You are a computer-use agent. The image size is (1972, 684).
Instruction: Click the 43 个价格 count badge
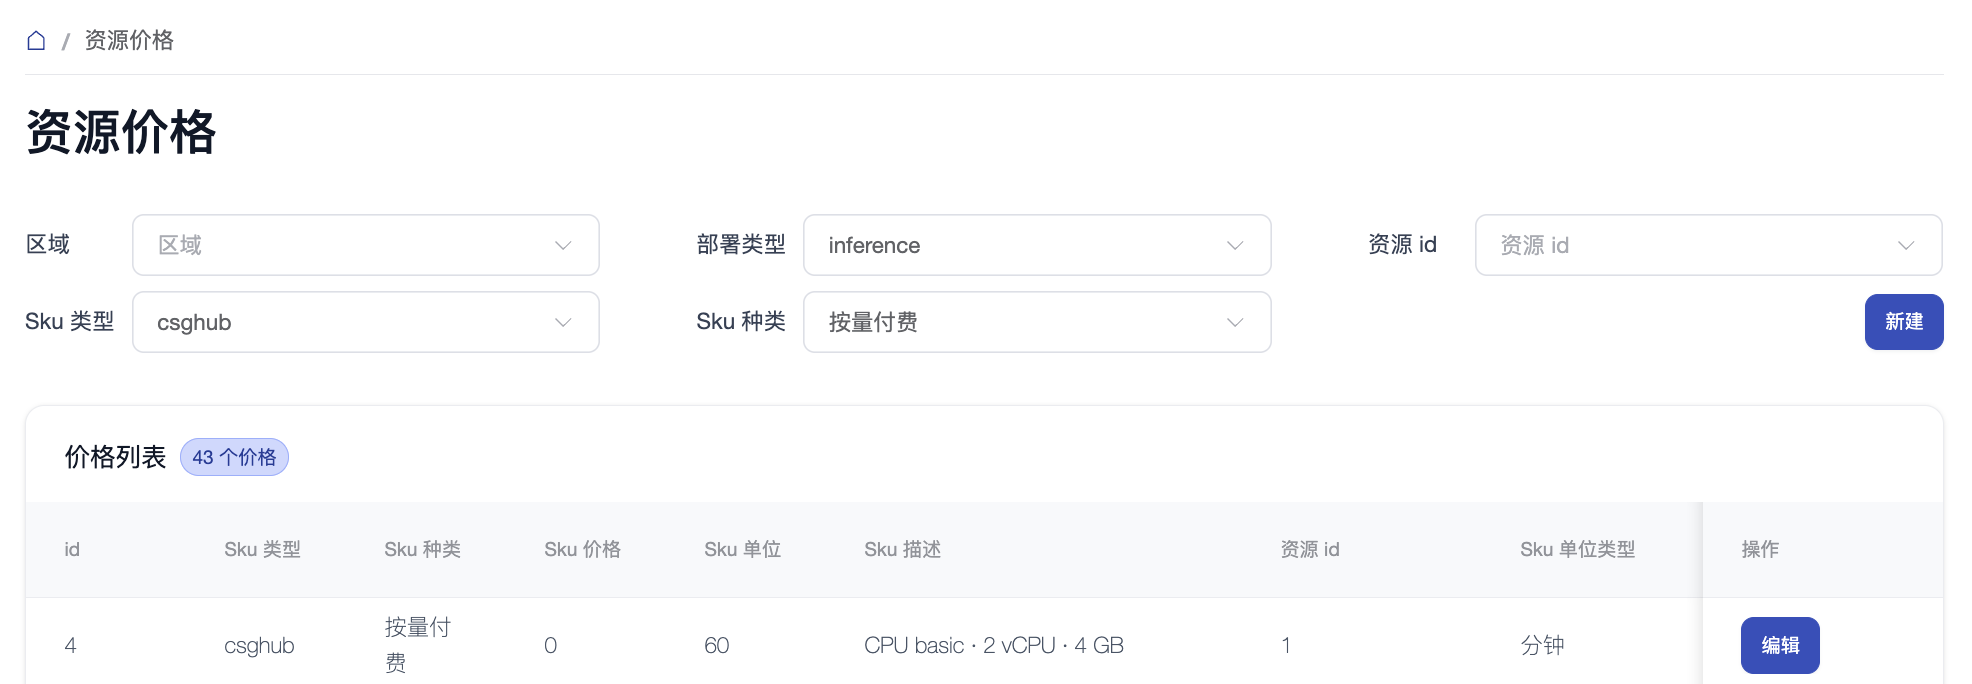234,457
